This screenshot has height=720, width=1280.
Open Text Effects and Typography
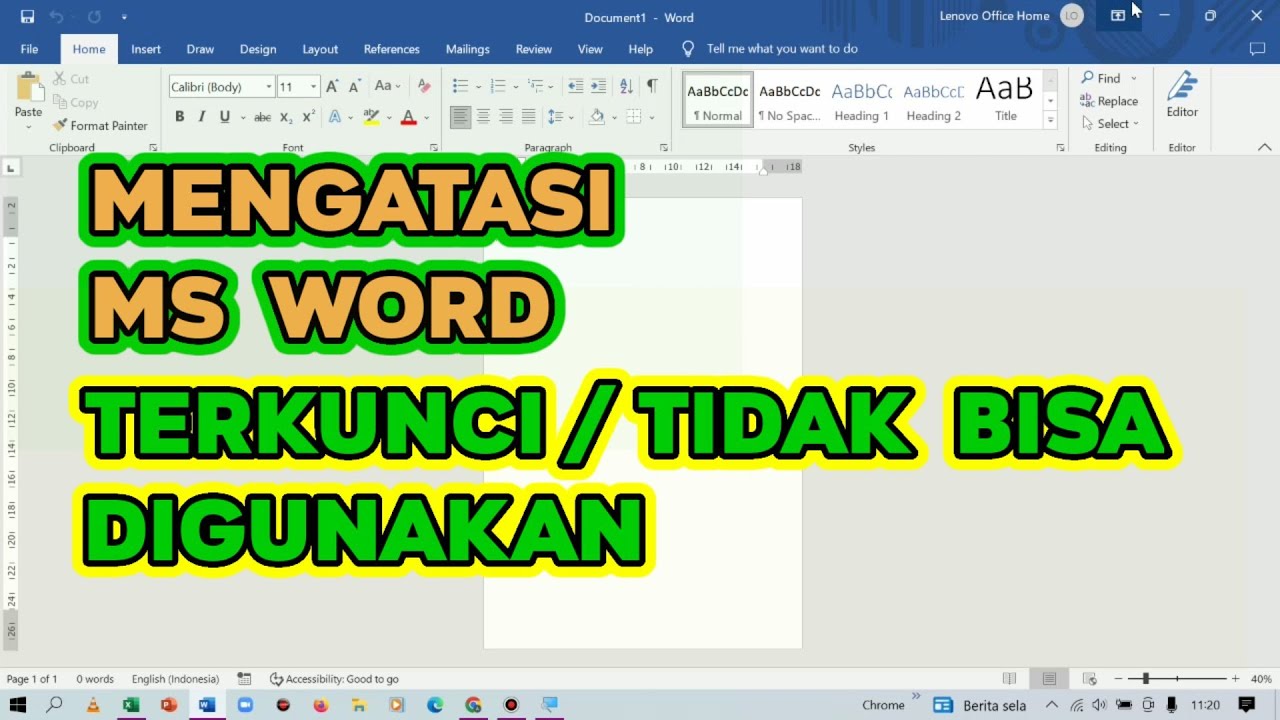pyautogui.click(x=335, y=117)
